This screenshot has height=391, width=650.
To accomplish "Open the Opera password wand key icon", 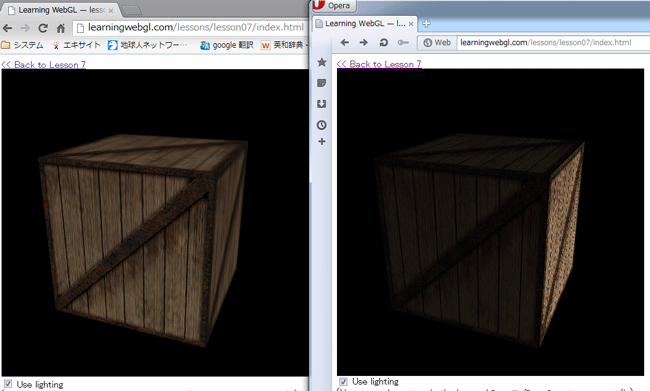I will pos(403,42).
